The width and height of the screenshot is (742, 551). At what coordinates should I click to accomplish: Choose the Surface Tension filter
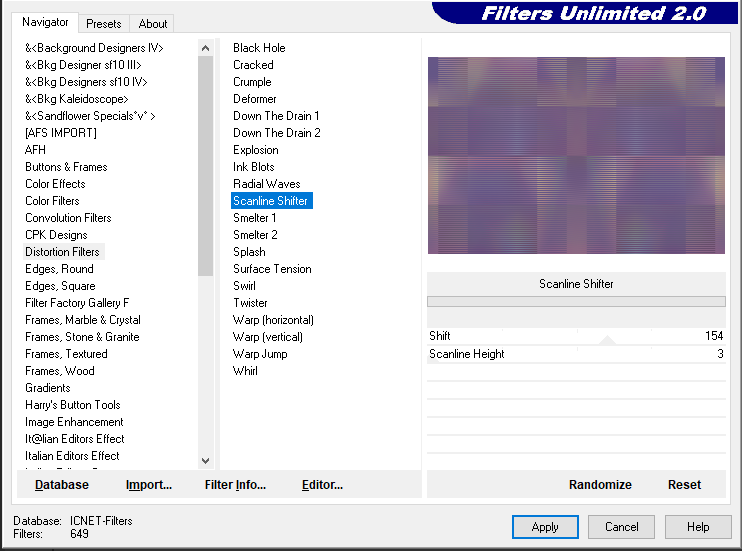tap(272, 269)
